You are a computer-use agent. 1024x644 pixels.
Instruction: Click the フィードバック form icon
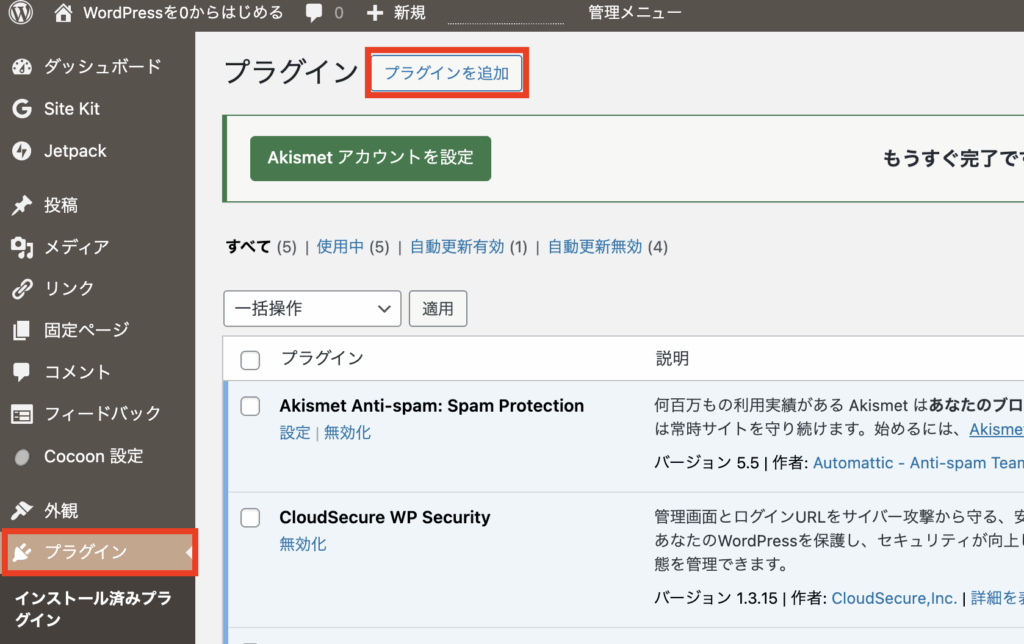click(22, 414)
